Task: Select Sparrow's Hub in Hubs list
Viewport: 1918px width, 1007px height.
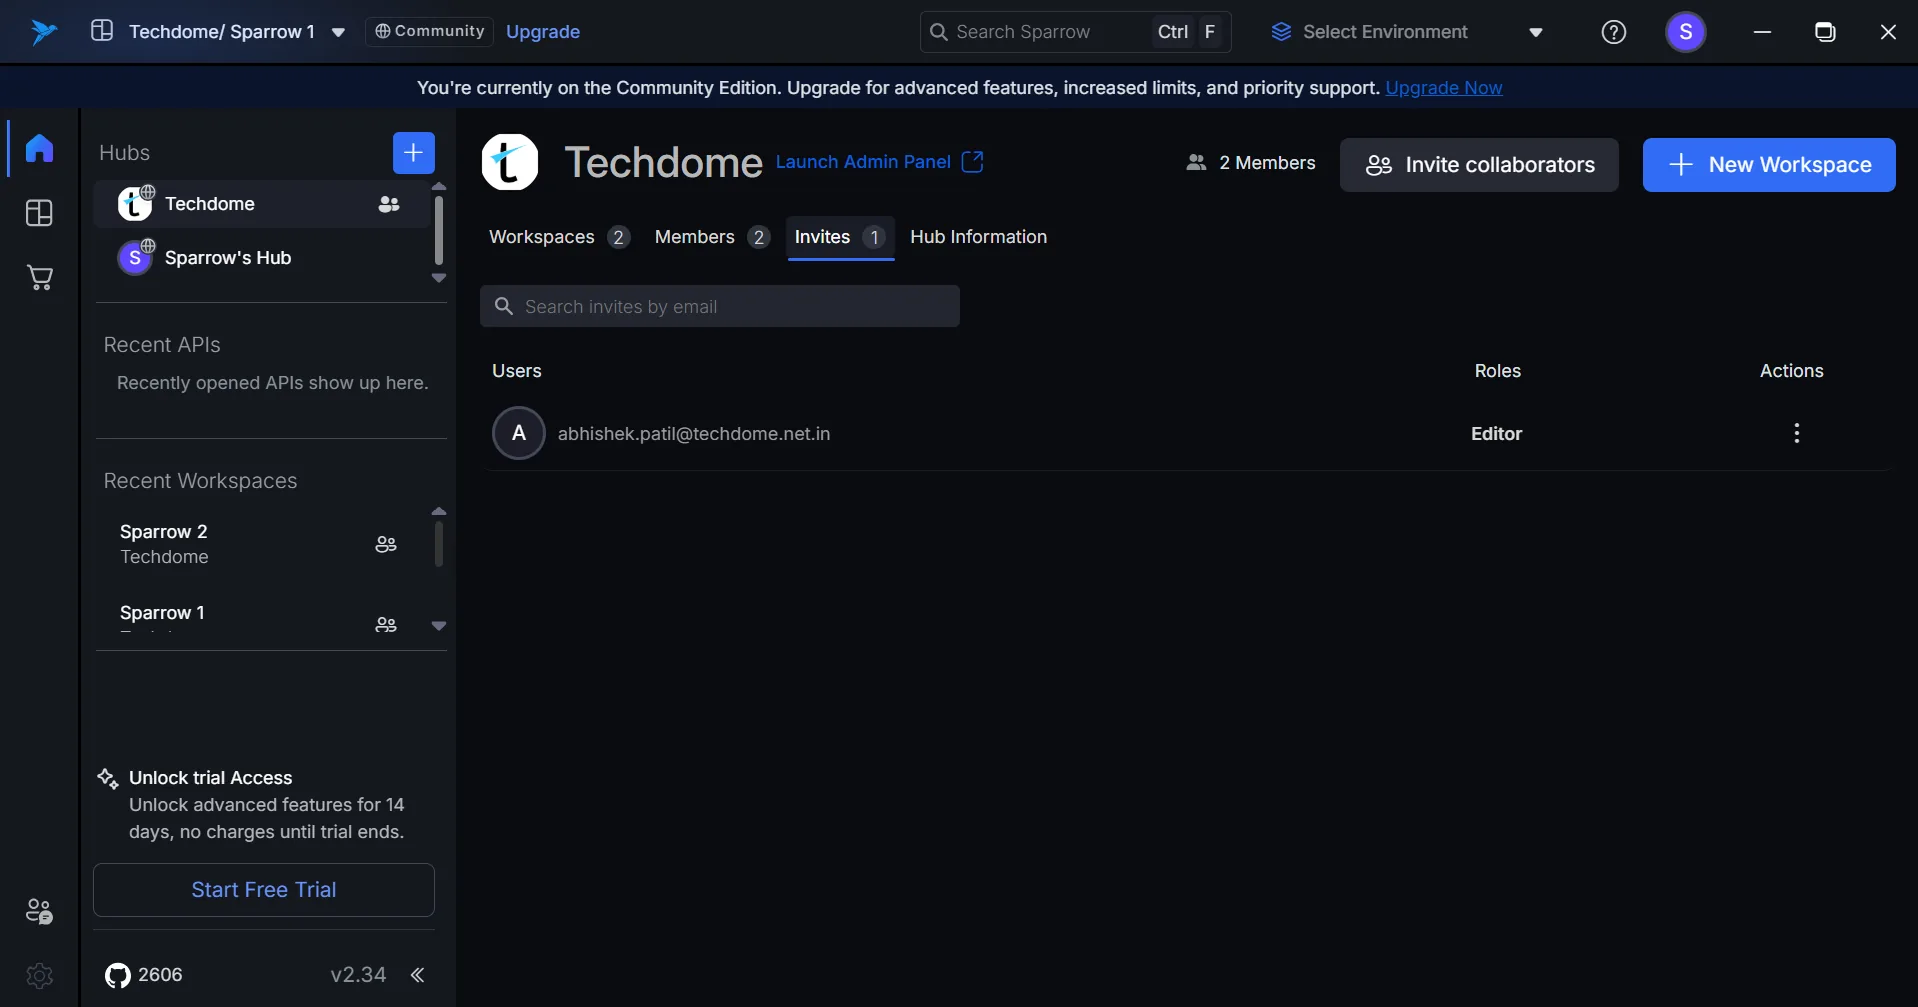Action: (262, 258)
